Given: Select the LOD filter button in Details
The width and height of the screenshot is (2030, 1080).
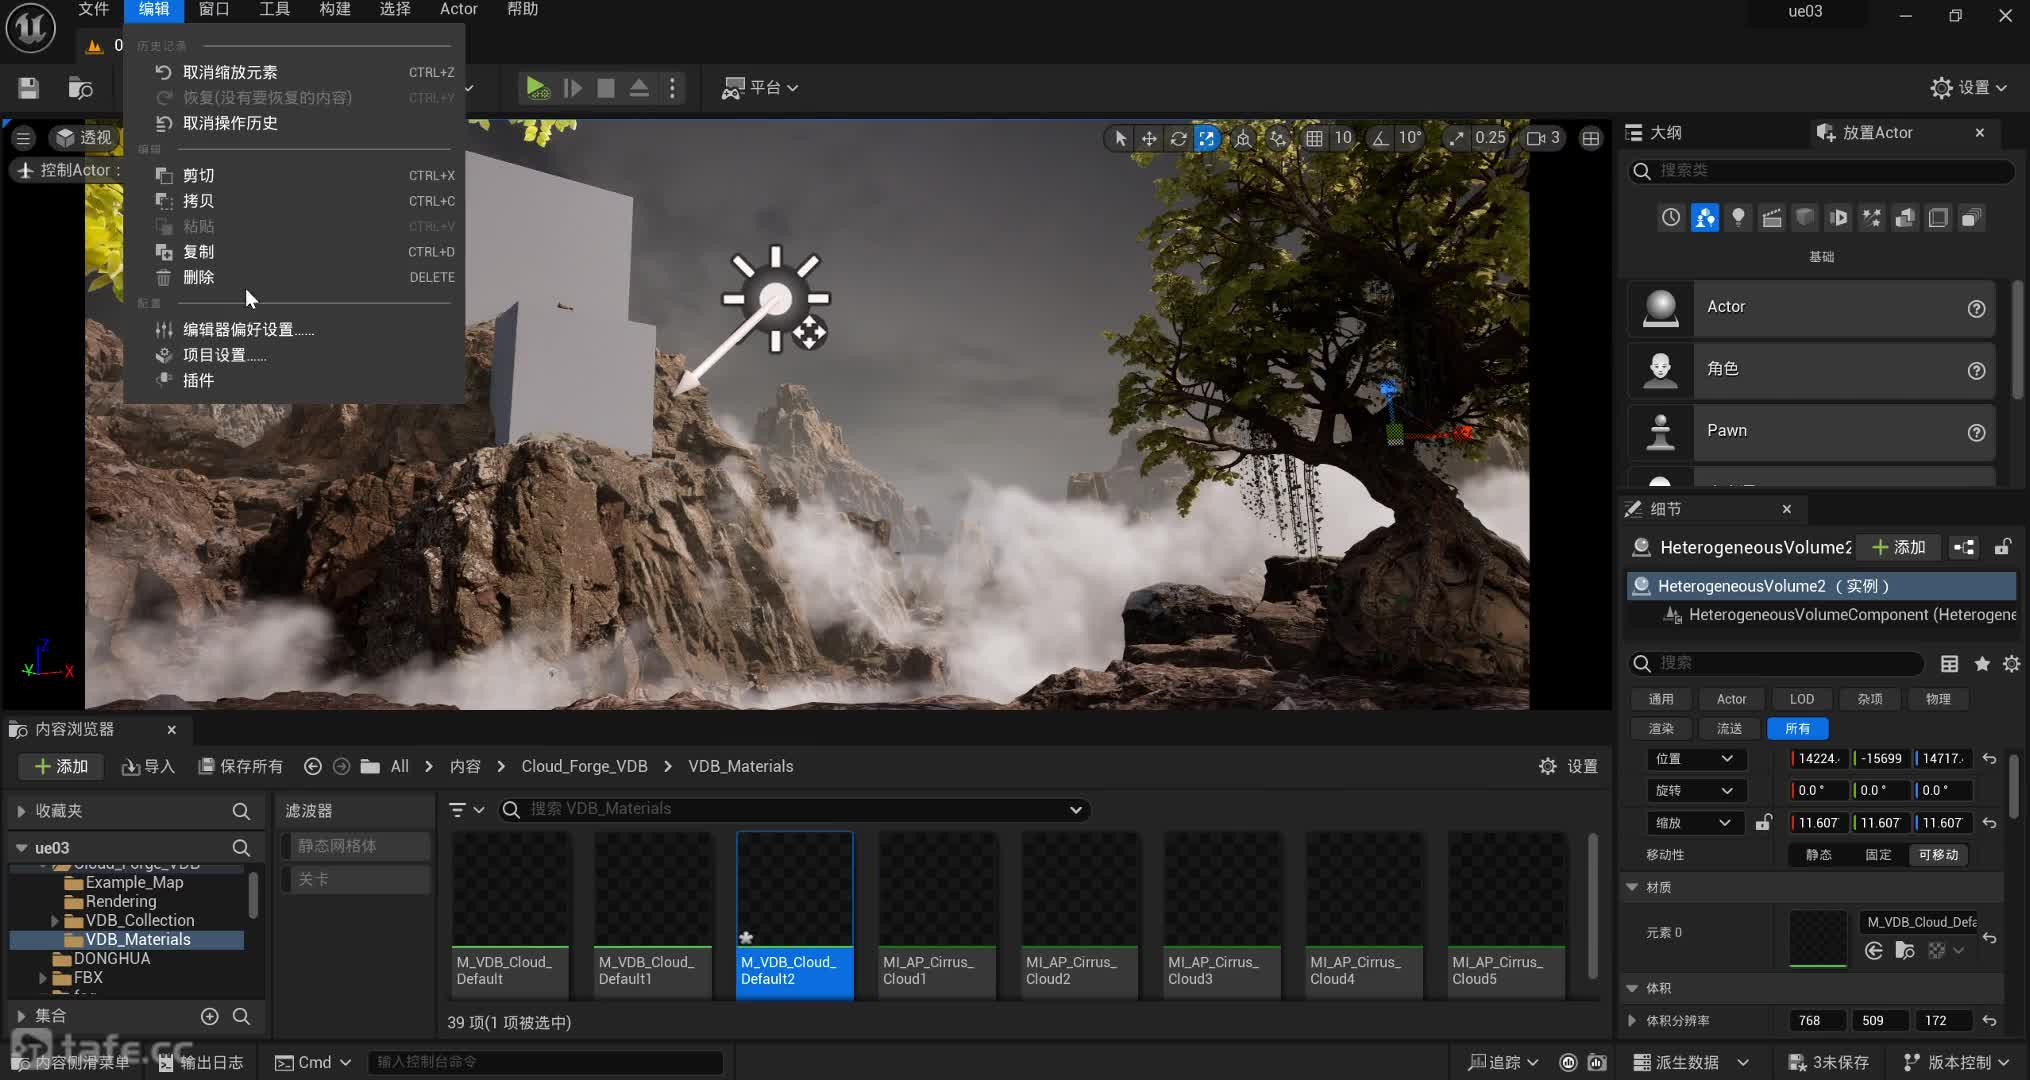Looking at the screenshot, I should [x=1801, y=699].
